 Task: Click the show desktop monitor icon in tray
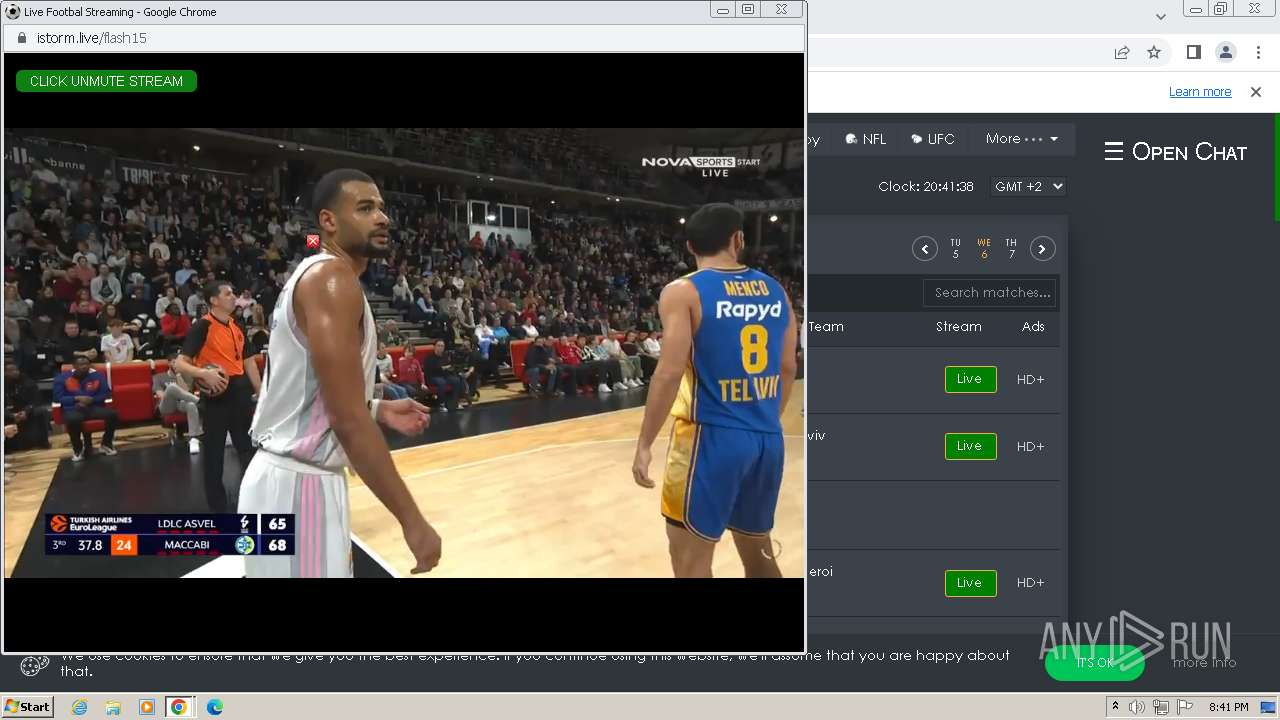click(x=1268, y=707)
